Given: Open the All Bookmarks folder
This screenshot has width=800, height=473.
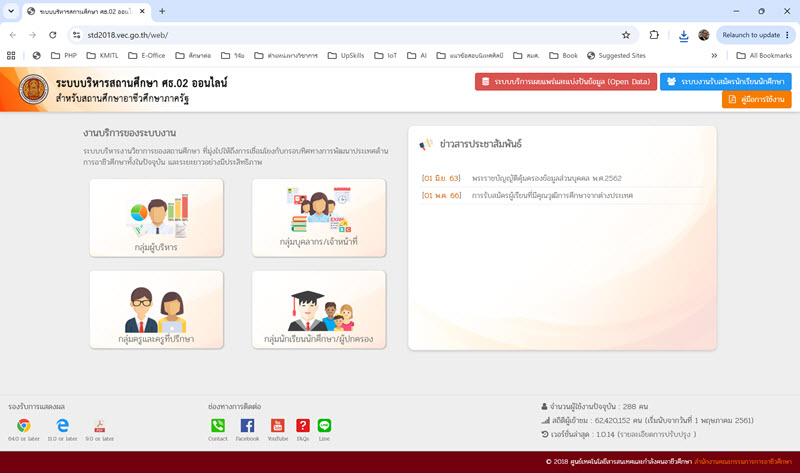Looking at the screenshot, I should (764, 55).
